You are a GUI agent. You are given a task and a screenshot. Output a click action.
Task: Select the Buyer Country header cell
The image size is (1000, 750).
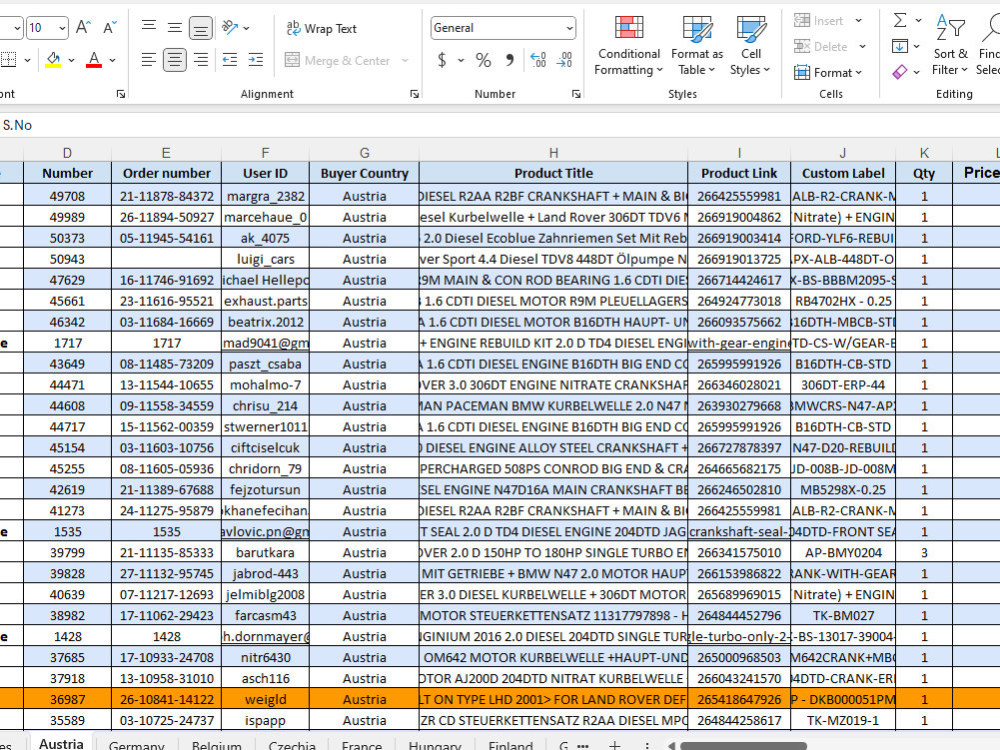pos(364,173)
